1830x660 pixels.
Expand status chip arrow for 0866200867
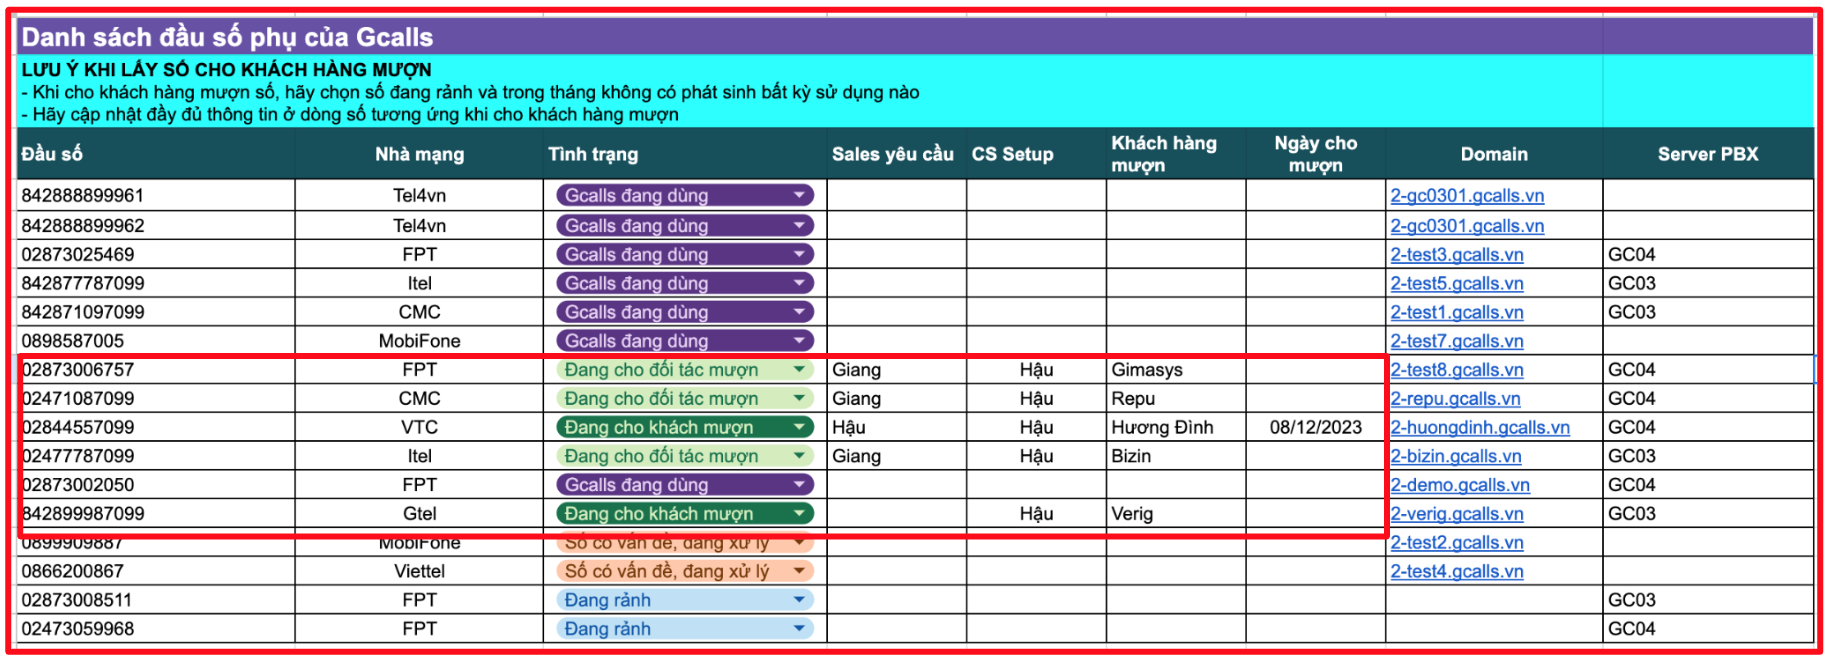coord(799,572)
